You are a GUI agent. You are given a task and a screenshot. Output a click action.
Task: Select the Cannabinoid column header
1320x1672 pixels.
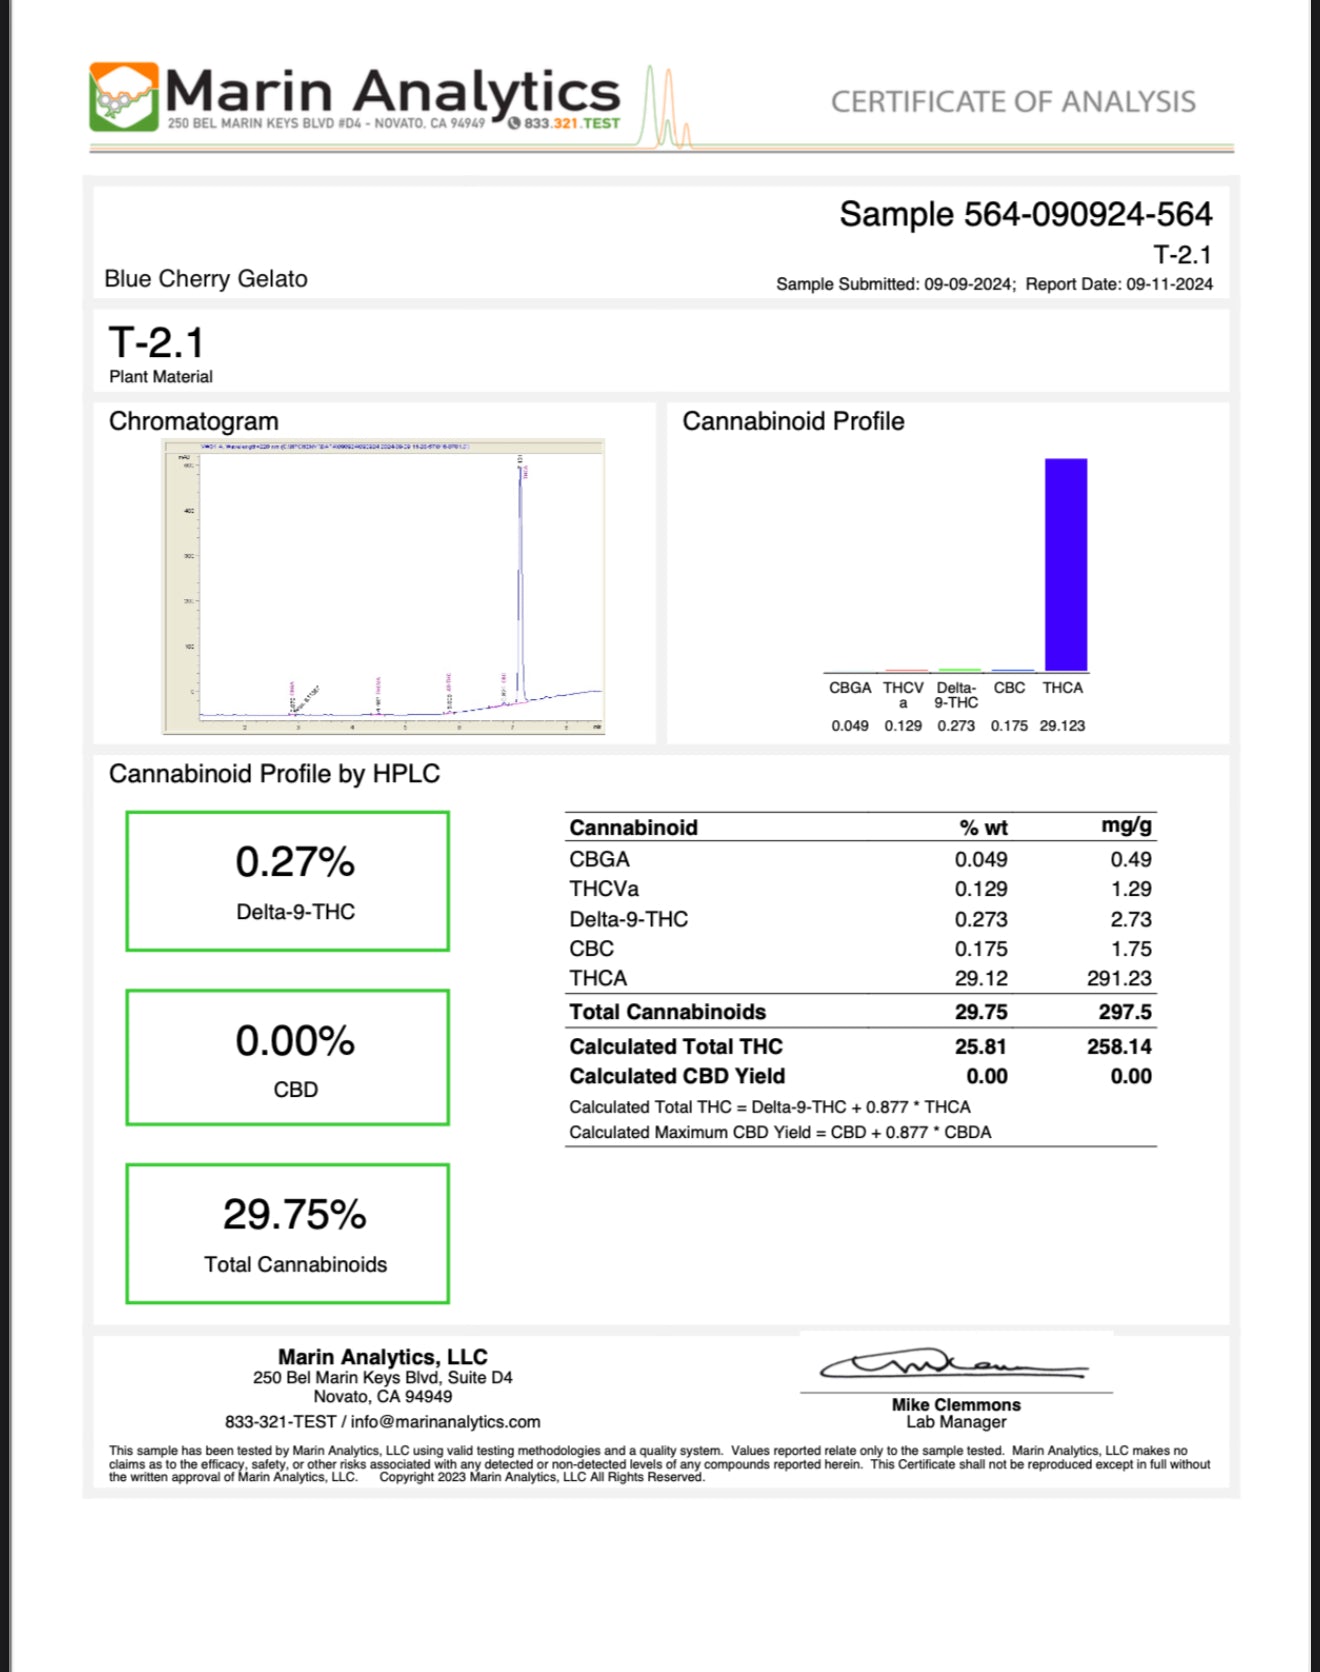click(x=633, y=827)
